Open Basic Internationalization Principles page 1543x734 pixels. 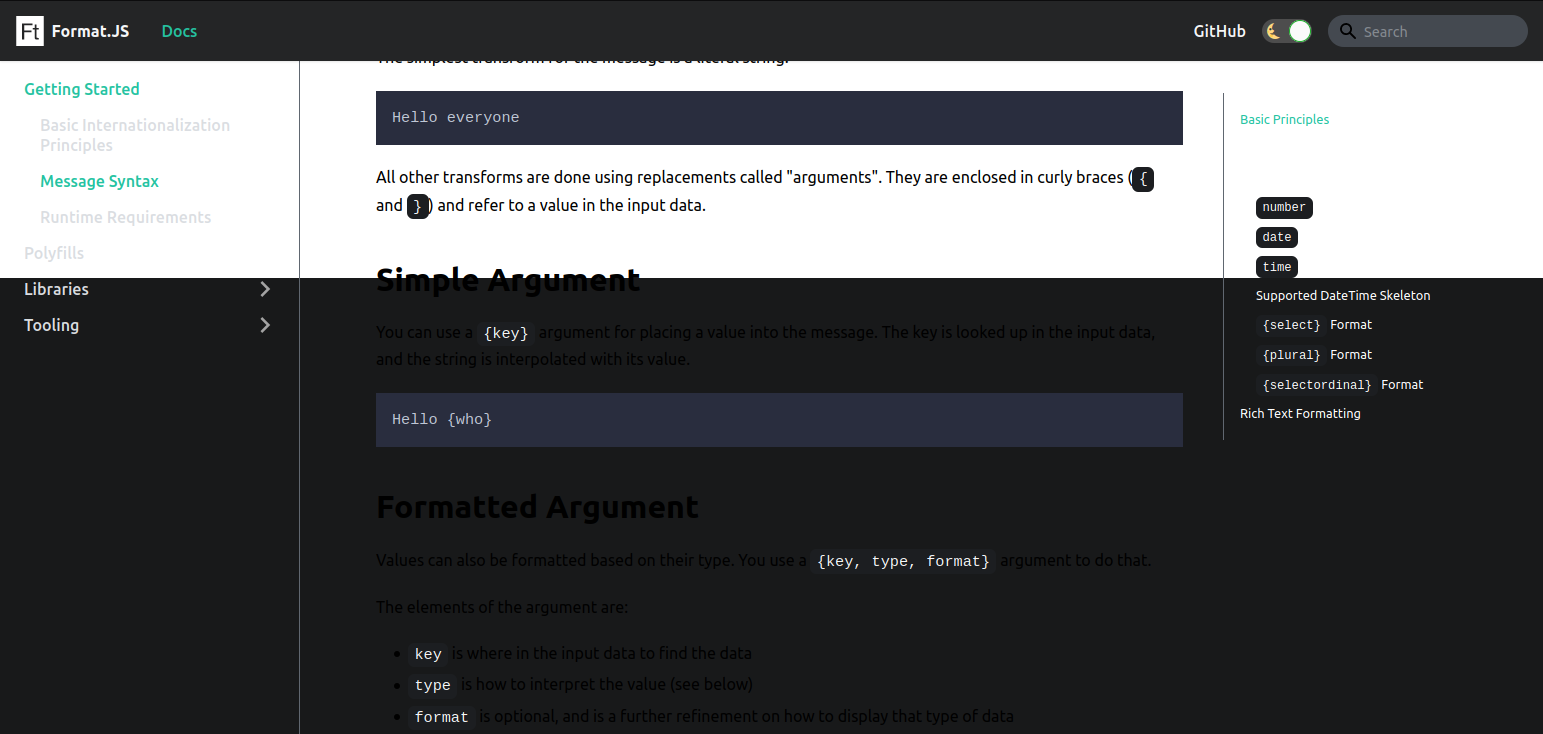point(135,134)
